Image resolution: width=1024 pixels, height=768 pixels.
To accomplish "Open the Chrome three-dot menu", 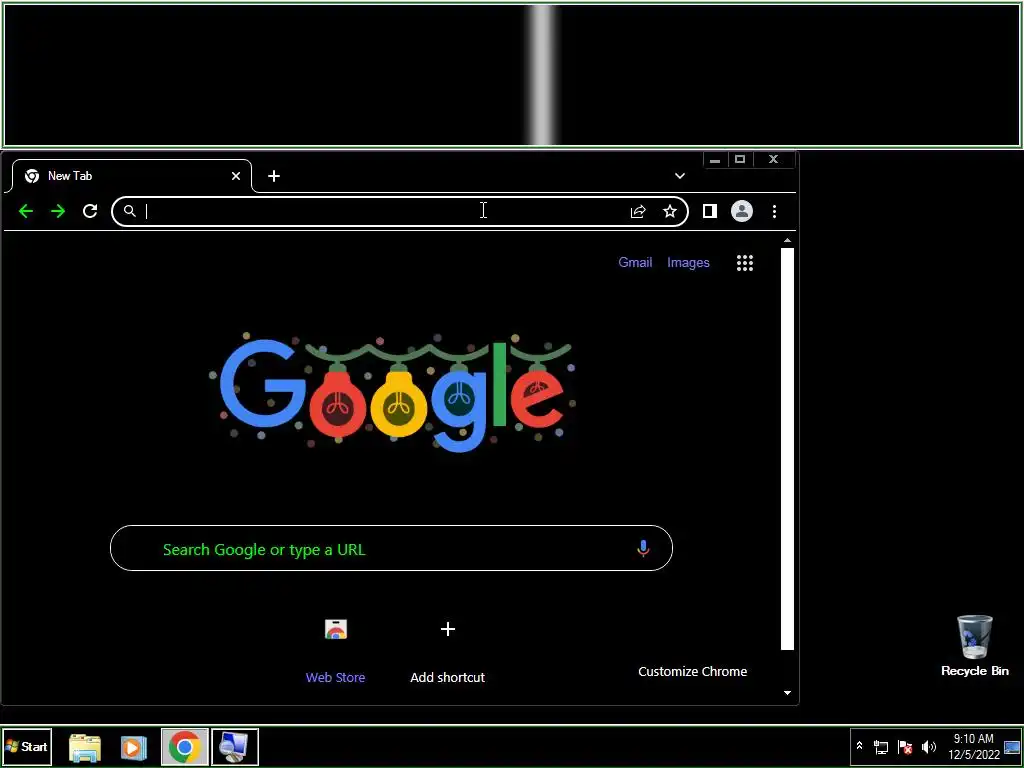I will [775, 211].
